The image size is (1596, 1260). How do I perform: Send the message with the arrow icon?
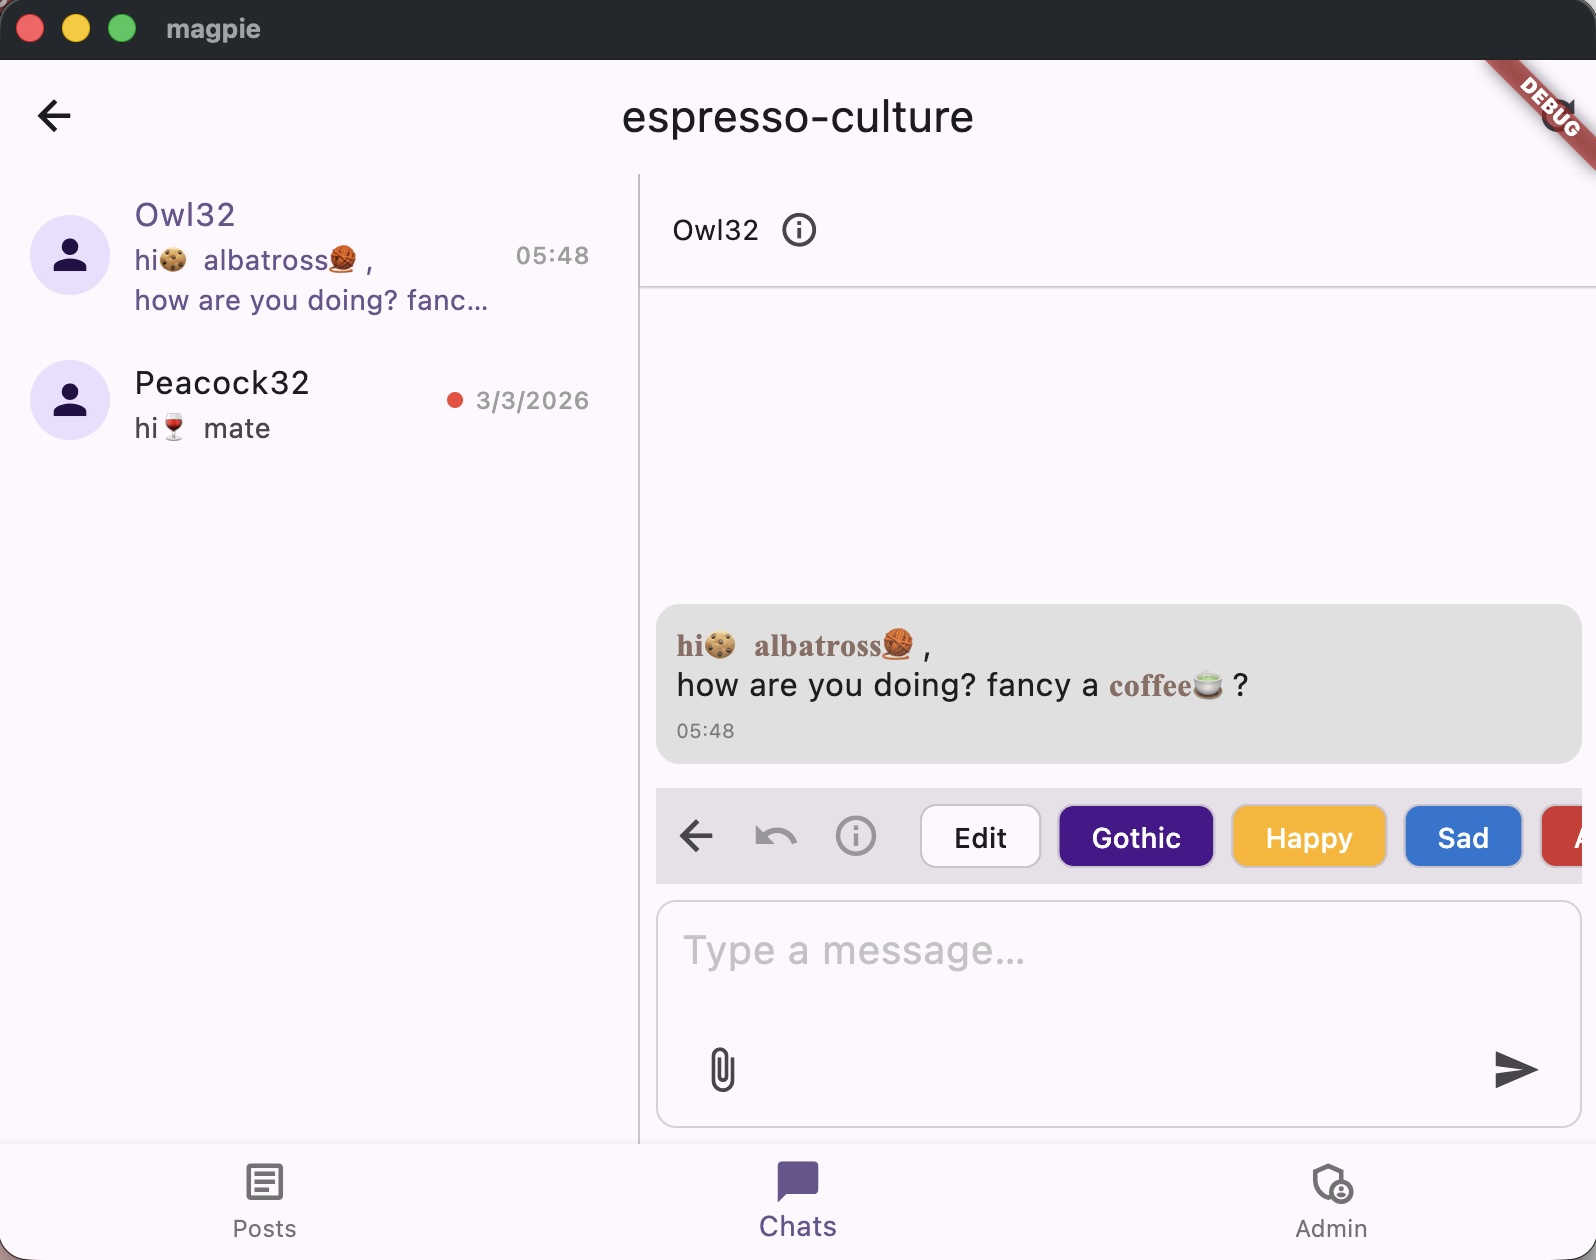coord(1516,1069)
